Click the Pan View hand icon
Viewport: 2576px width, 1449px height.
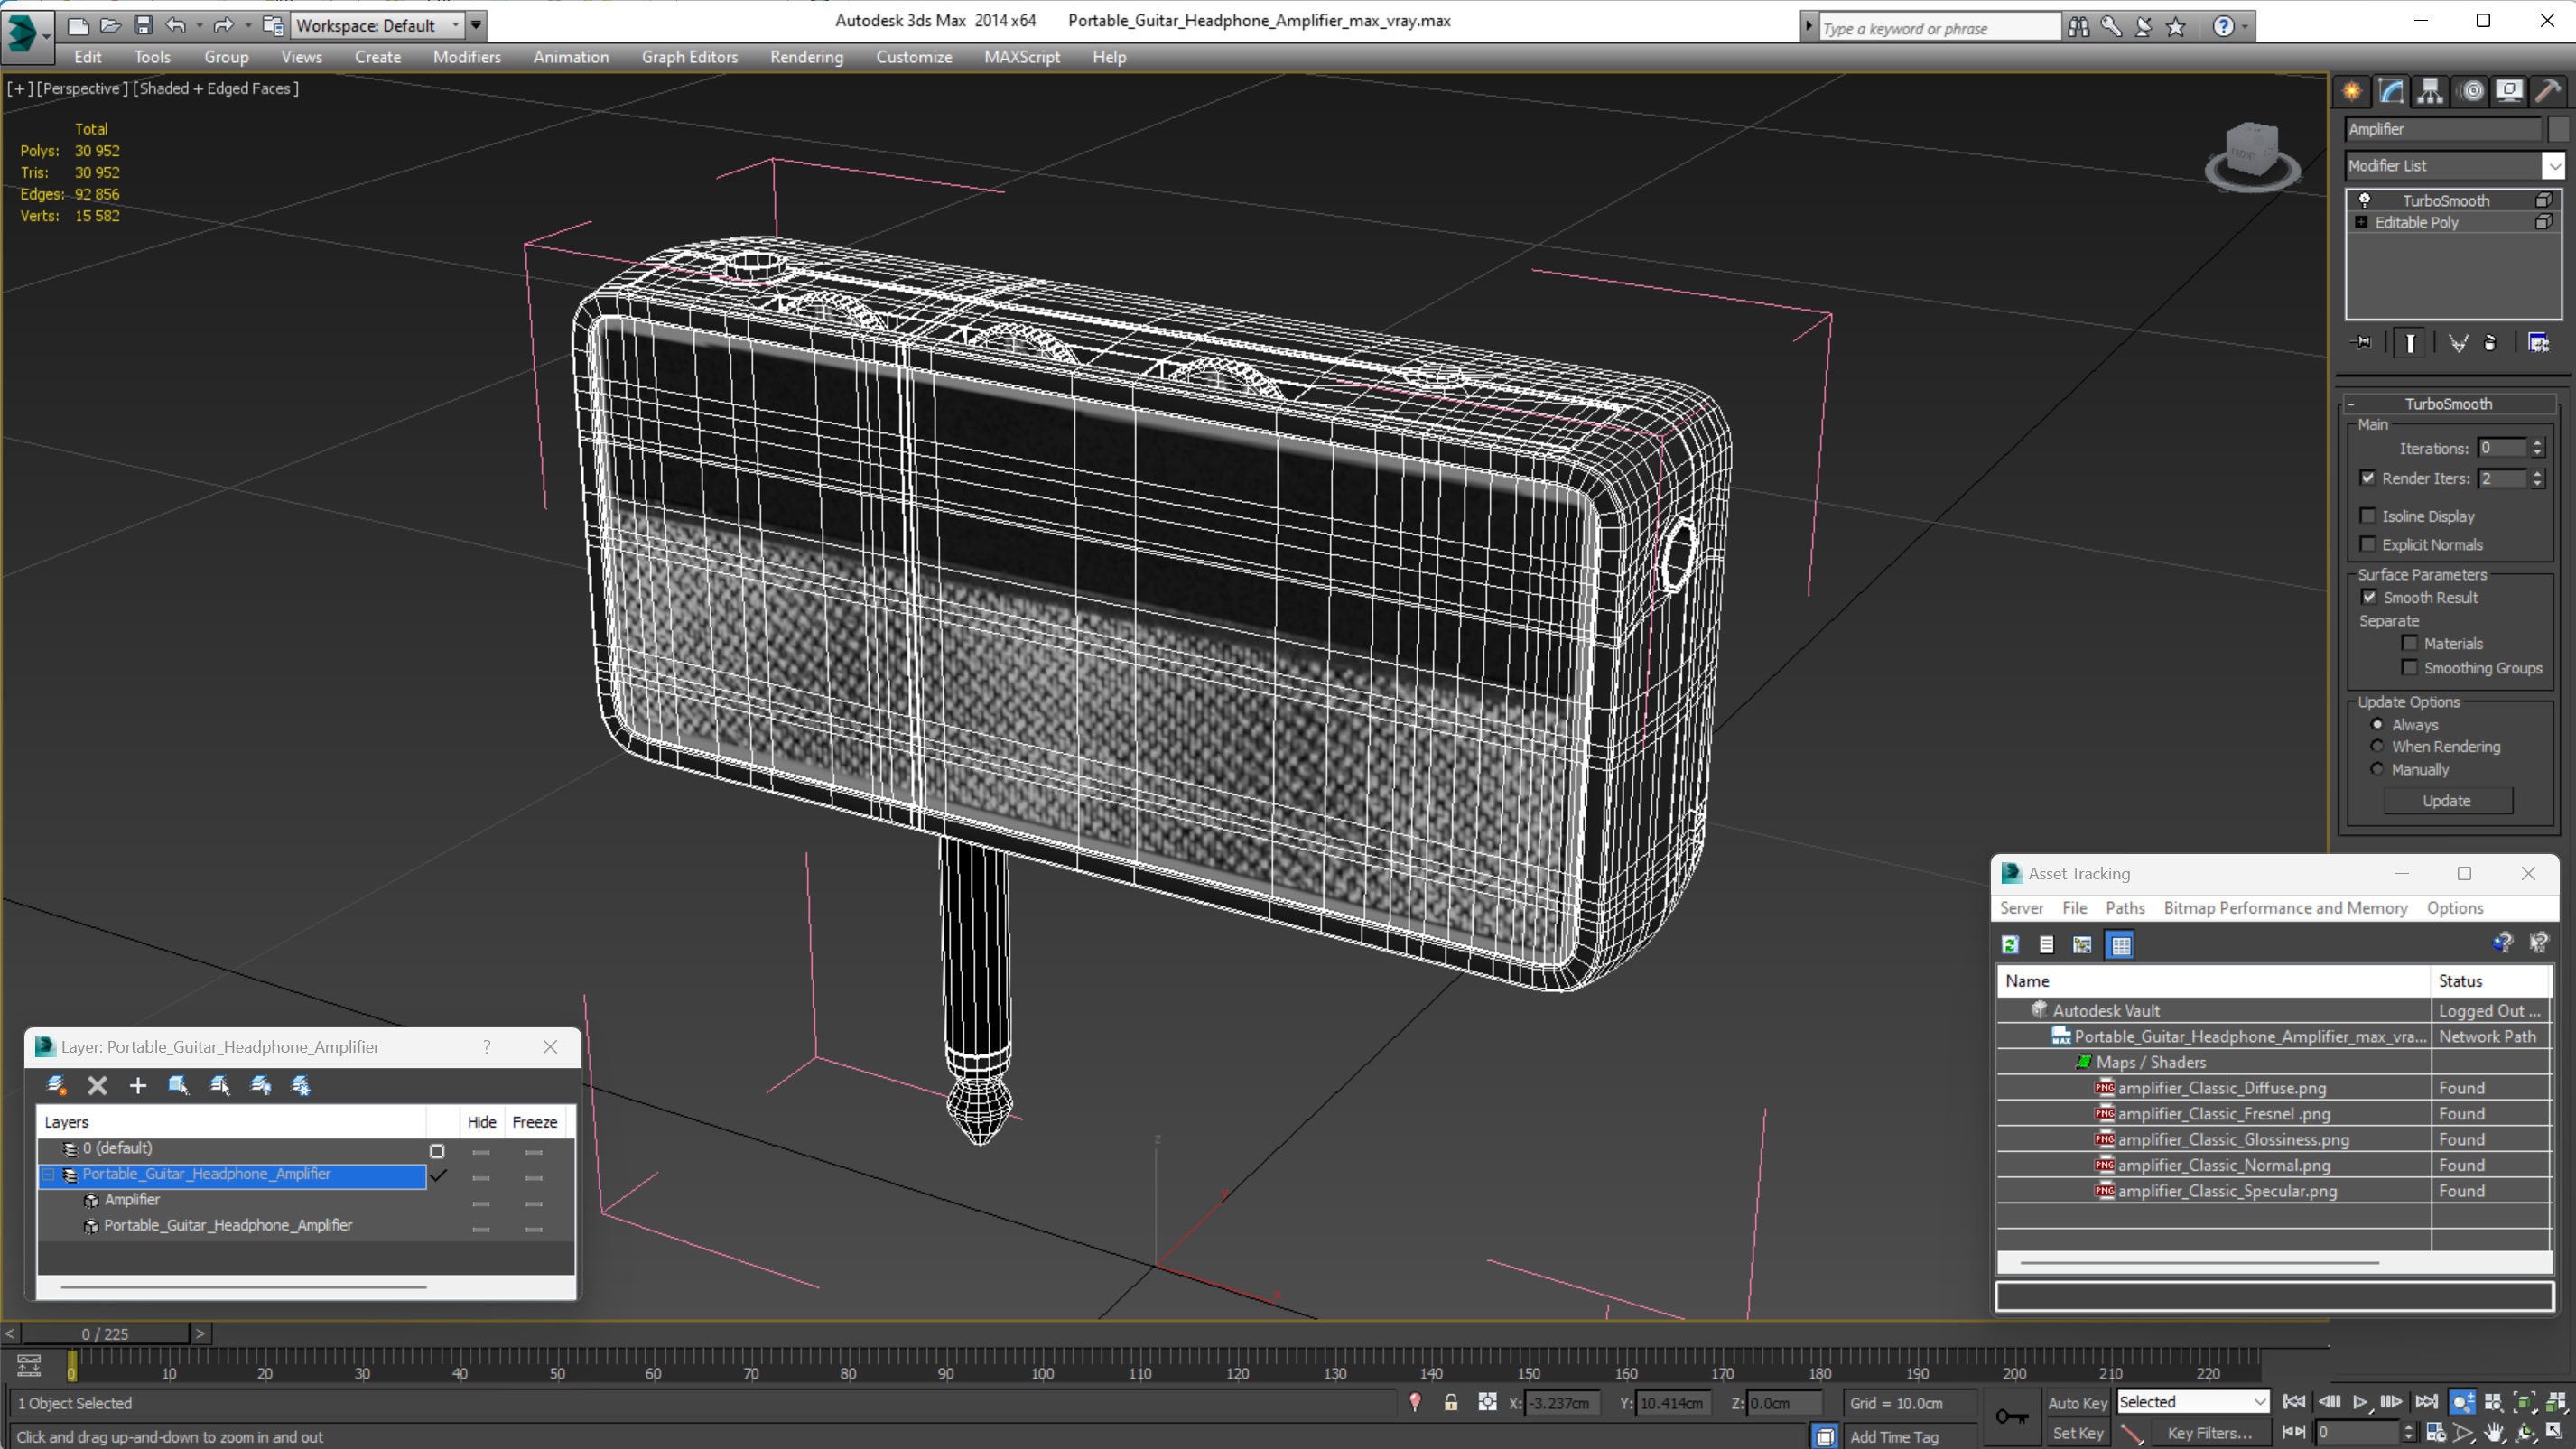(x=2494, y=1432)
